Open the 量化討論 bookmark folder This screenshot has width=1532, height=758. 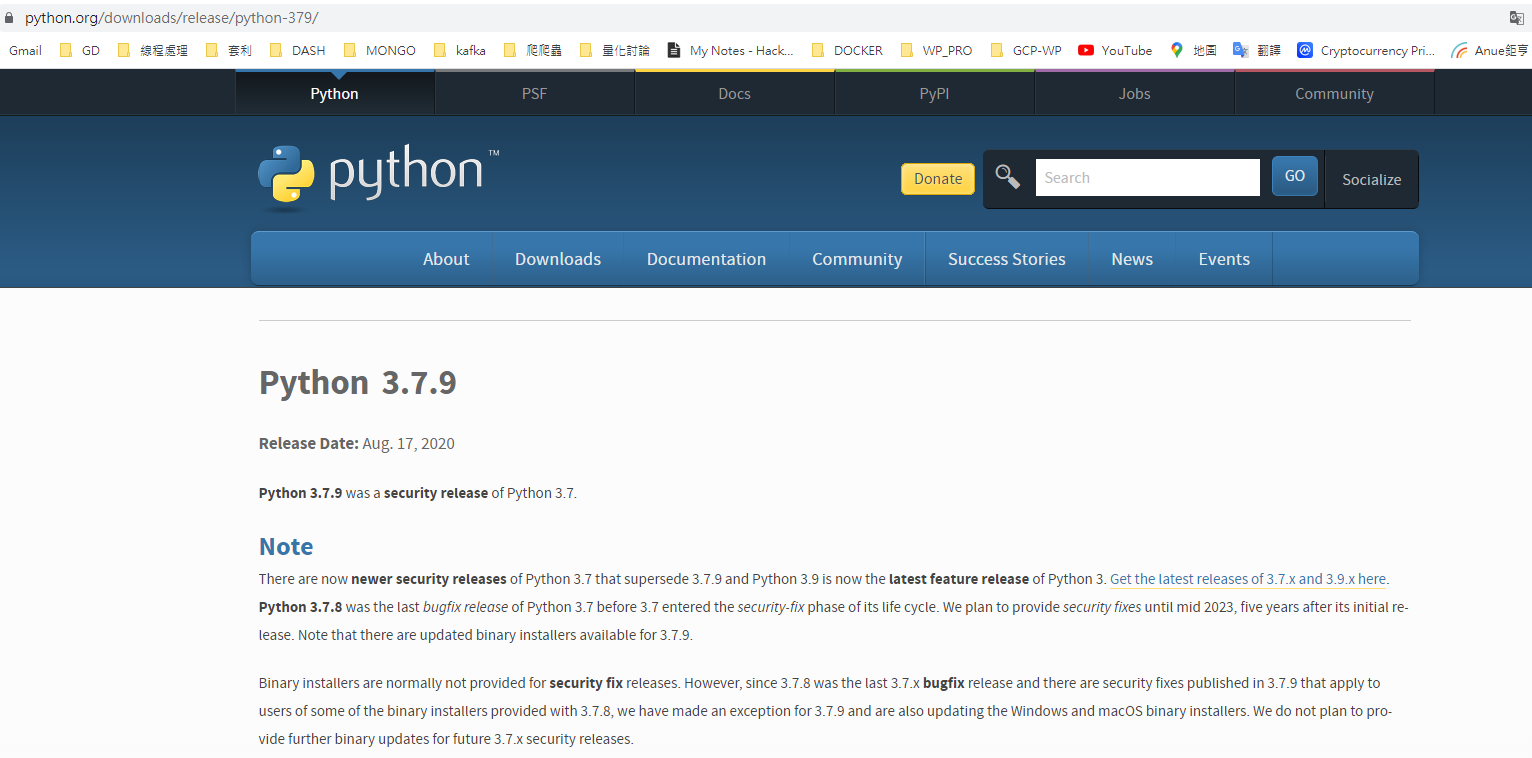click(614, 50)
